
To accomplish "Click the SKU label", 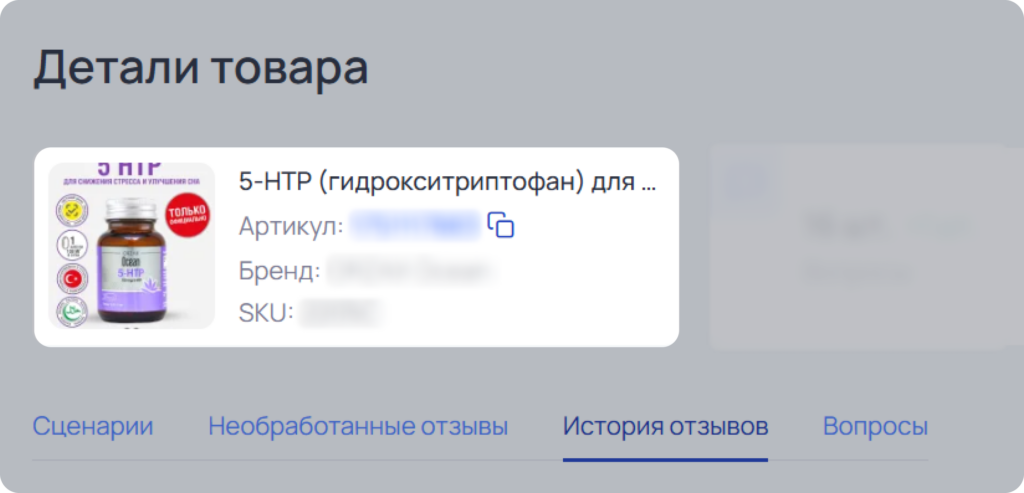I will pyautogui.click(x=266, y=313).
